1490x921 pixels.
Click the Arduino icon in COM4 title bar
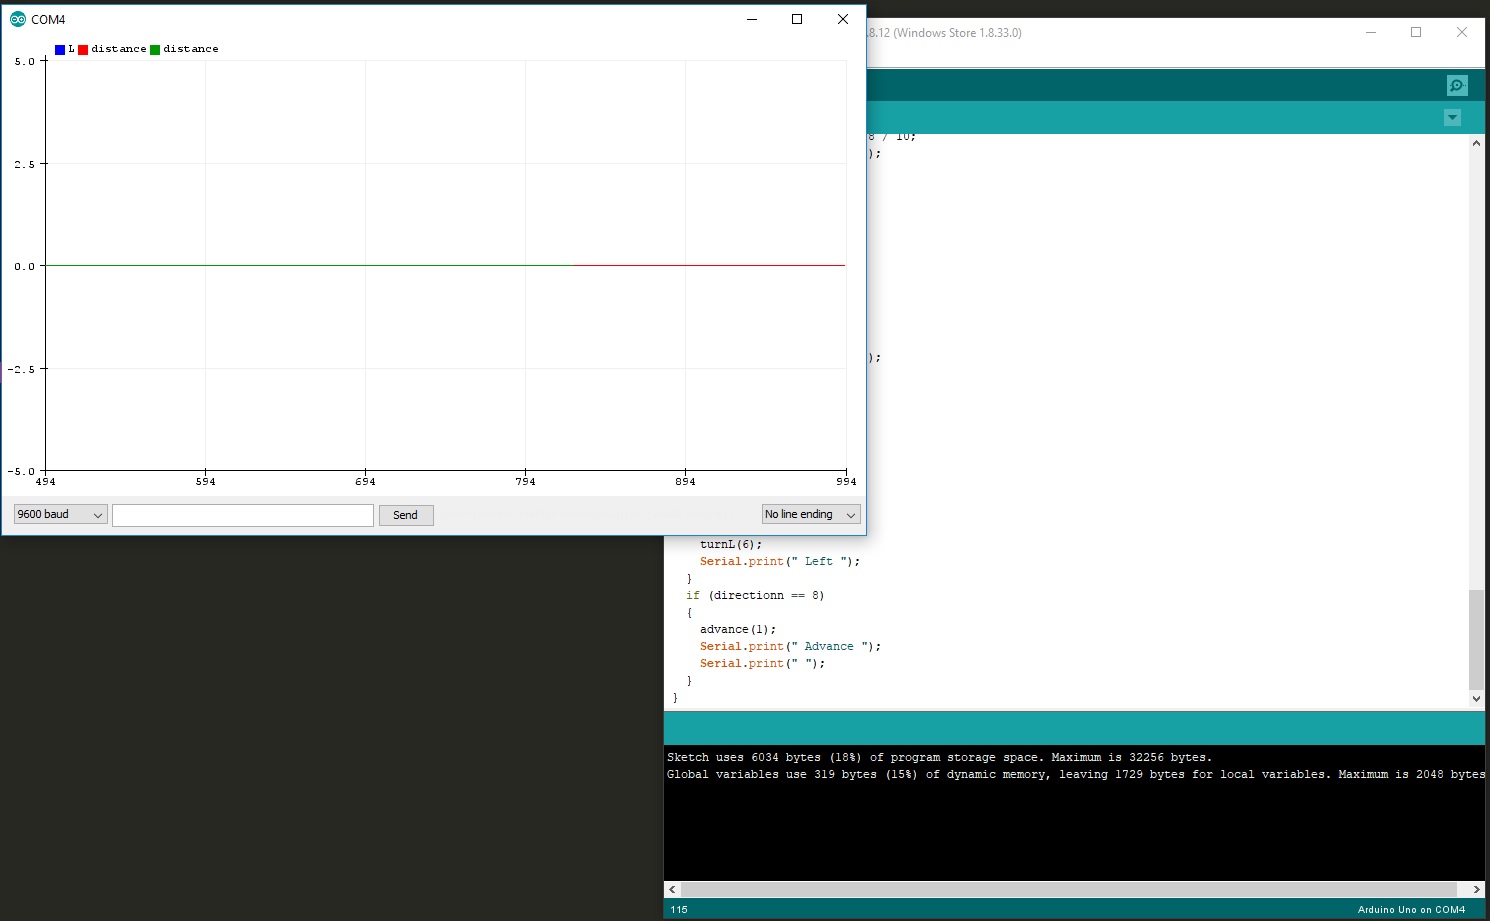coord(17,19)
